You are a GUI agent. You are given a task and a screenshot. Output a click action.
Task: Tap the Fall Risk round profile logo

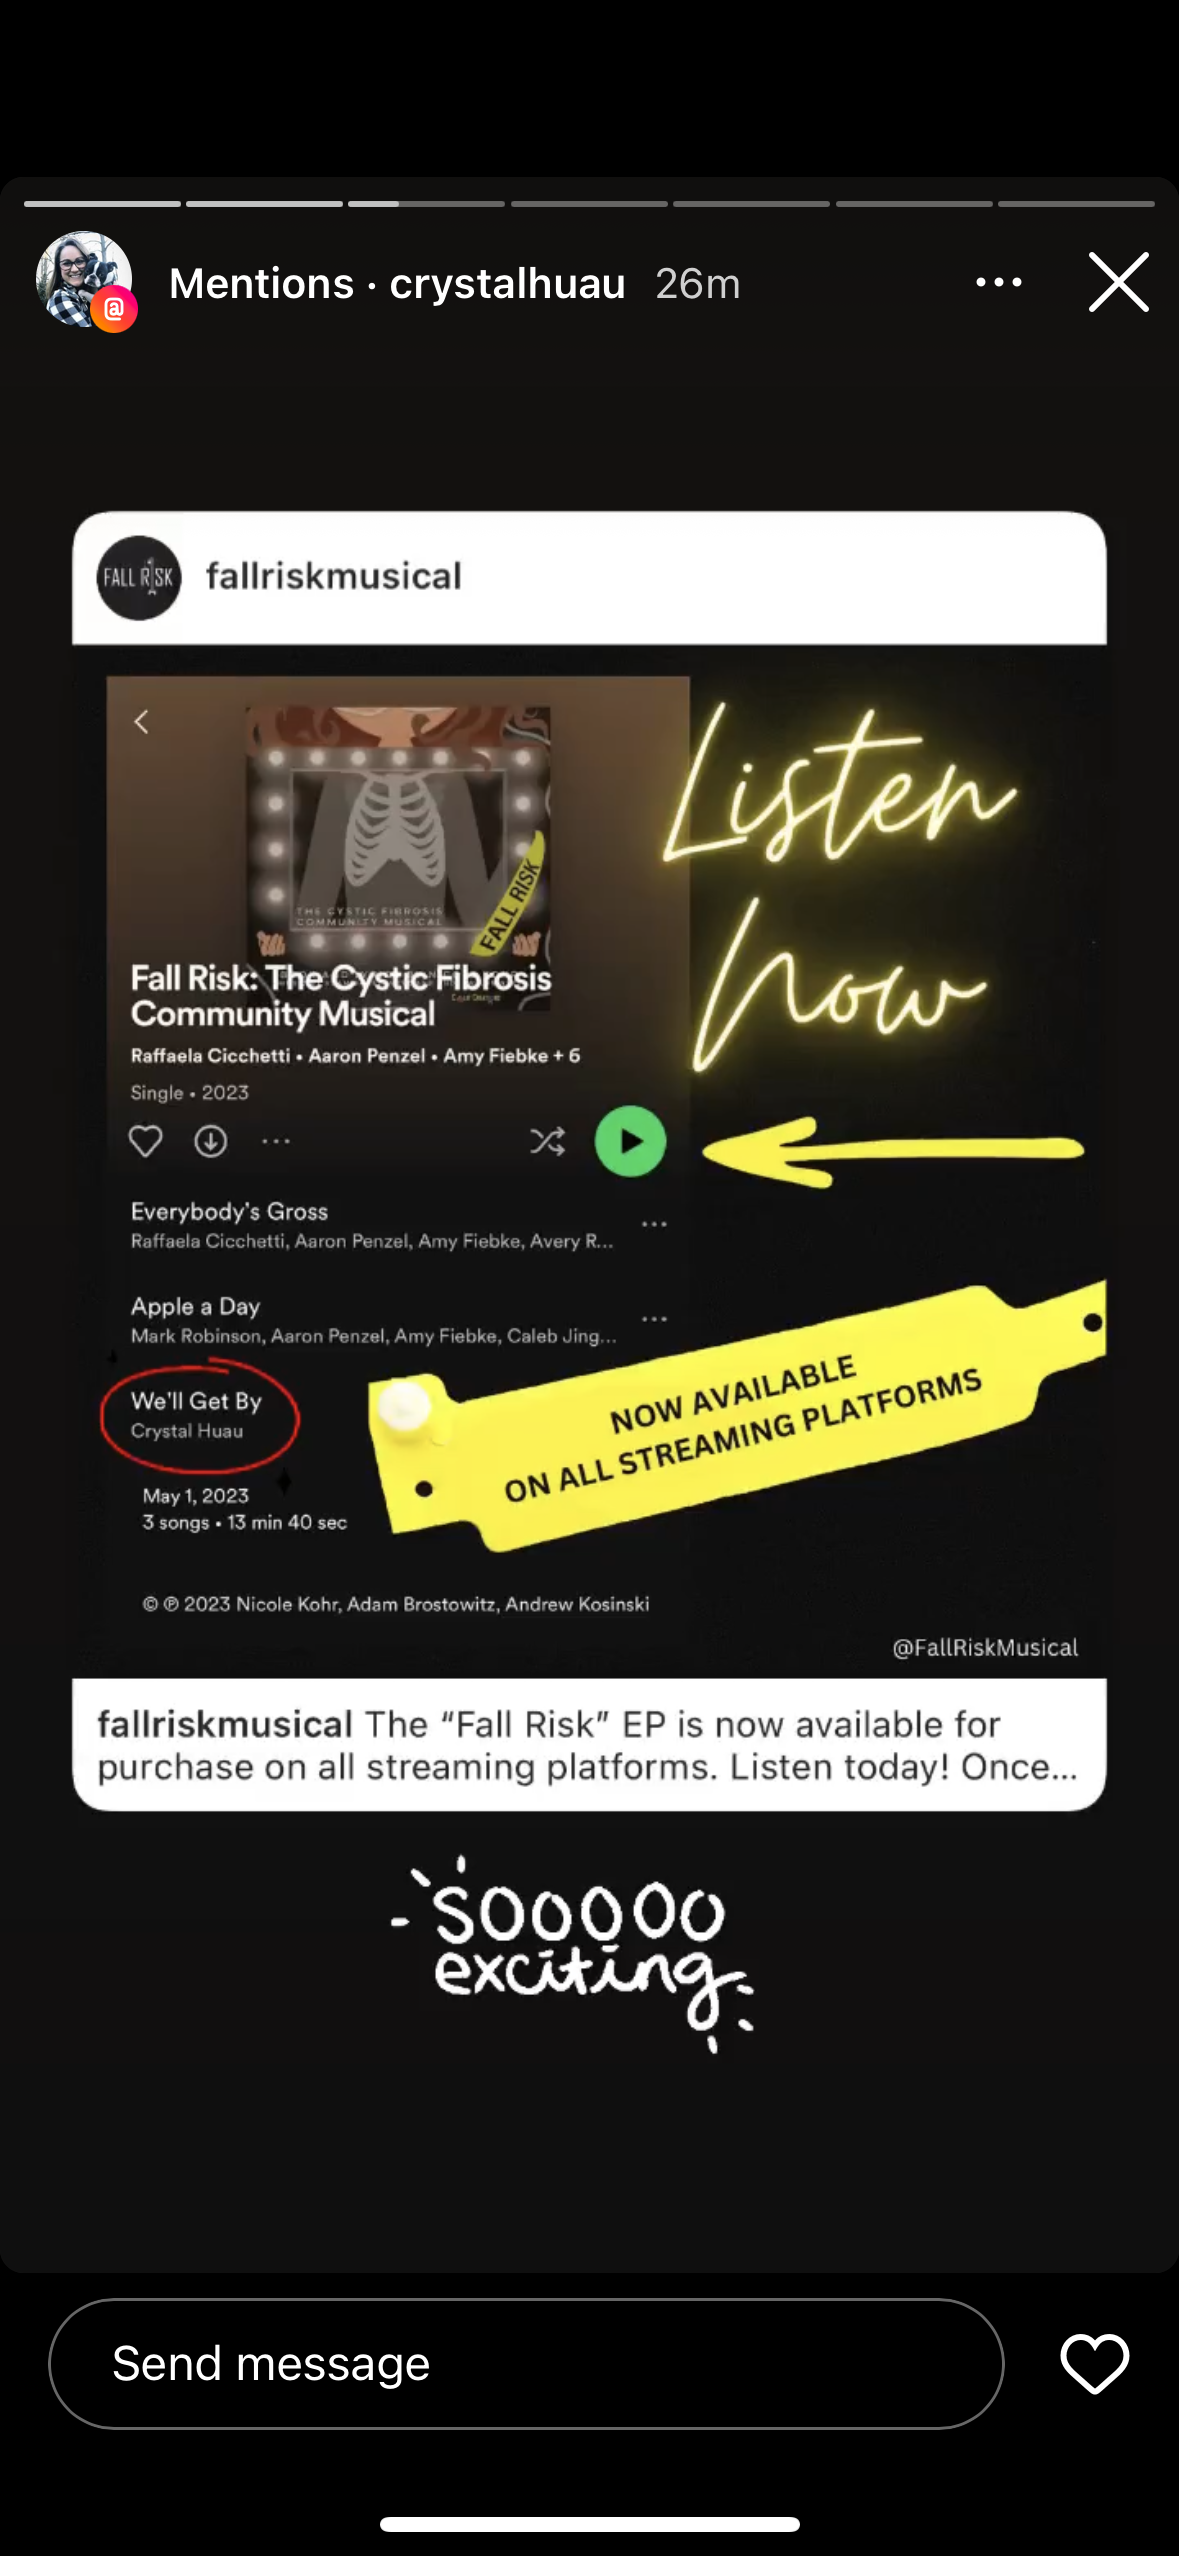coord(139,578)
